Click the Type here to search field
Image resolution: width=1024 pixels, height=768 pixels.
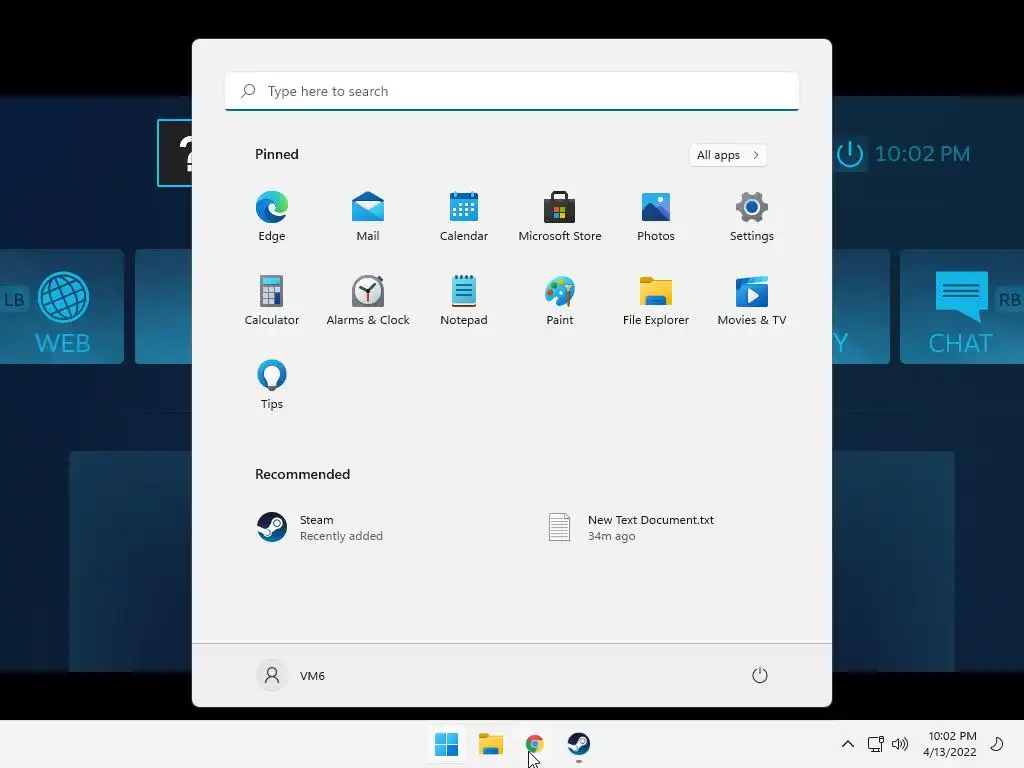tap(512, 91)
